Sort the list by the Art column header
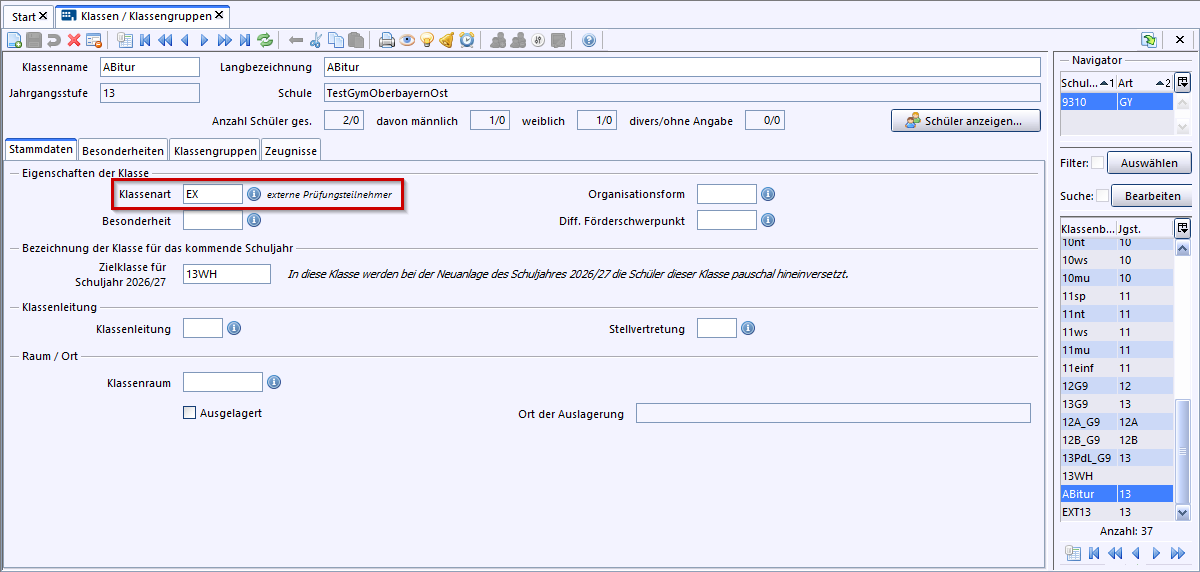 click(1136, 83)
